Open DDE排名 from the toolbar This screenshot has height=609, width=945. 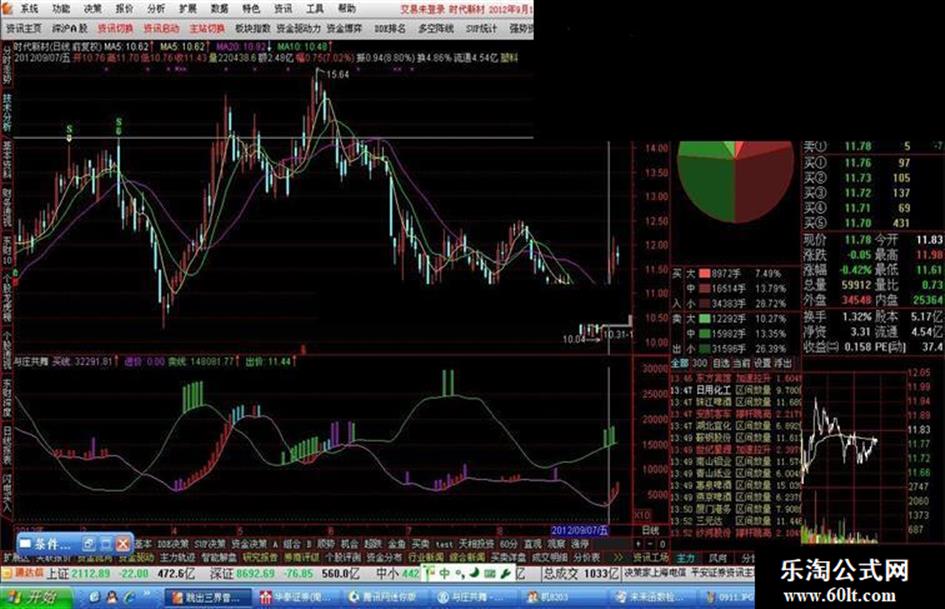[x=390, y=28]
